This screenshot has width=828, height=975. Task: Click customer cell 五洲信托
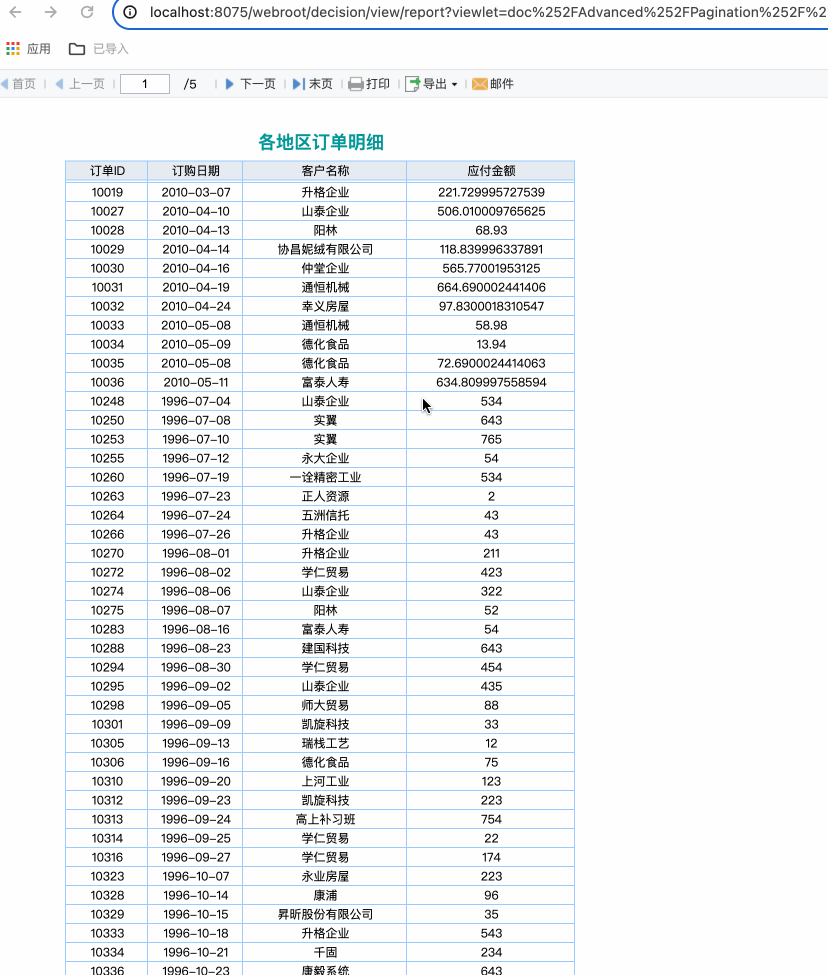point(324,515)
